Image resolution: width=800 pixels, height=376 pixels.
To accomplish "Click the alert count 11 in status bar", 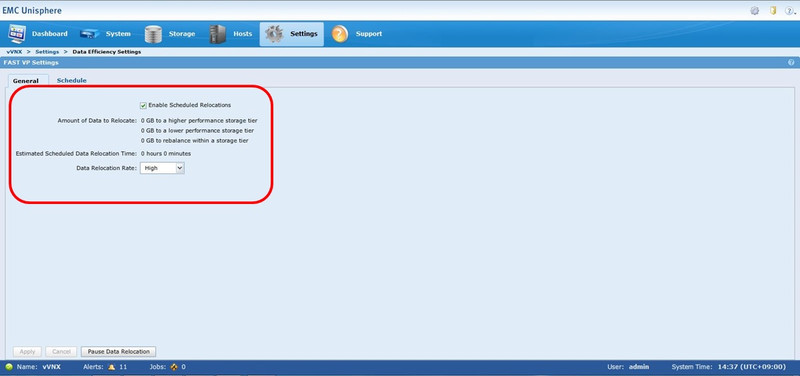I will pos(123,367).
